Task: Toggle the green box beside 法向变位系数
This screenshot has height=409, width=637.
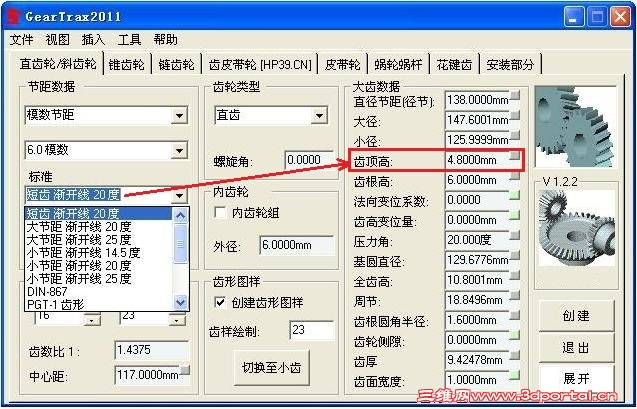Action: tap(515, 195)
